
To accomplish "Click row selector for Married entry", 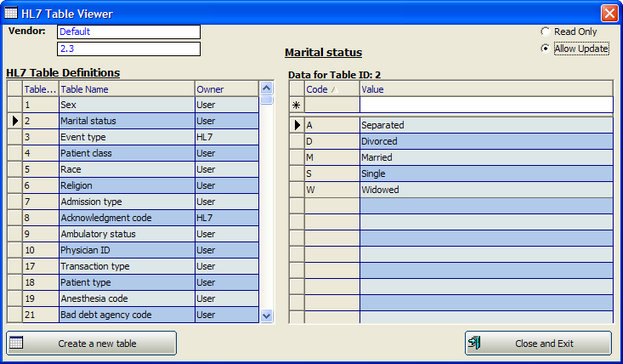I will click(297, 158).
